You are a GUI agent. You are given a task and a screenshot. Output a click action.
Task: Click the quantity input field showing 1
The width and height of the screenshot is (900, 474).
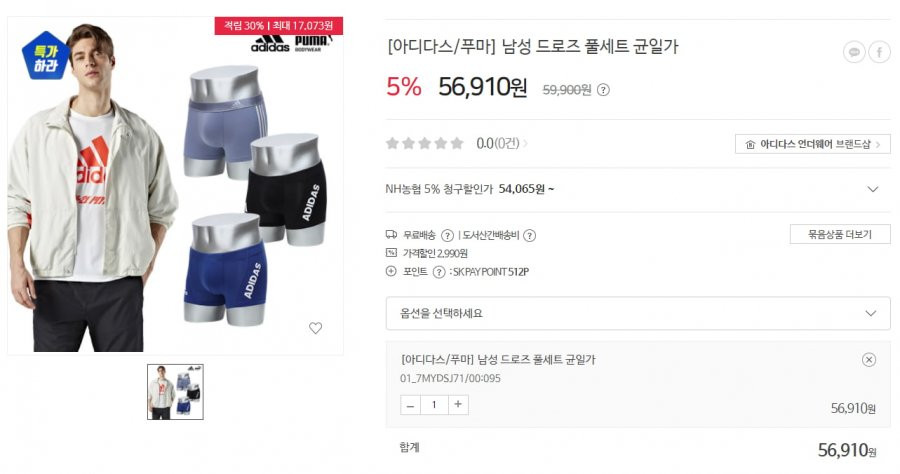[435, 405]
